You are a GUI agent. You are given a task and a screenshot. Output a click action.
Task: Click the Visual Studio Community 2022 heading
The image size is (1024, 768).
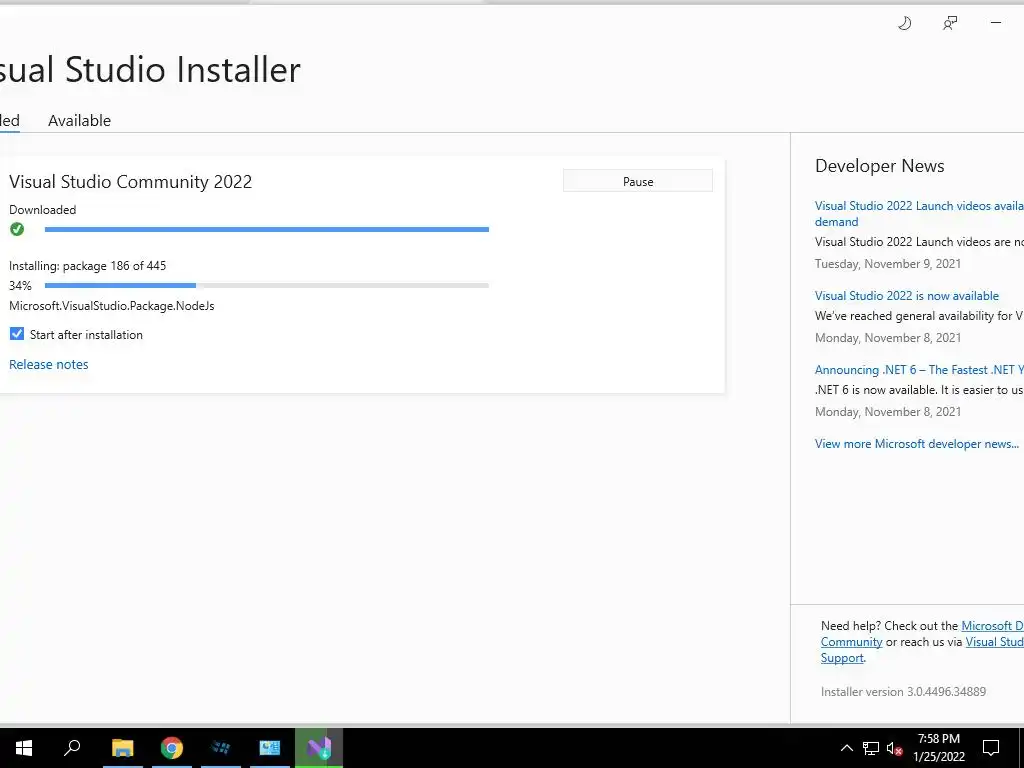(131, 182)
